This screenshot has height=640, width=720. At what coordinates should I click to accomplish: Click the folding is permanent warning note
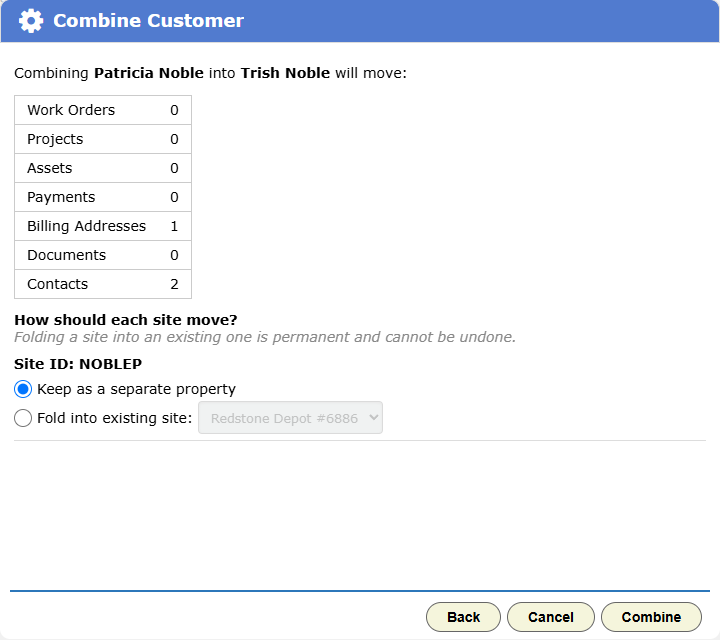click(265, 337)
